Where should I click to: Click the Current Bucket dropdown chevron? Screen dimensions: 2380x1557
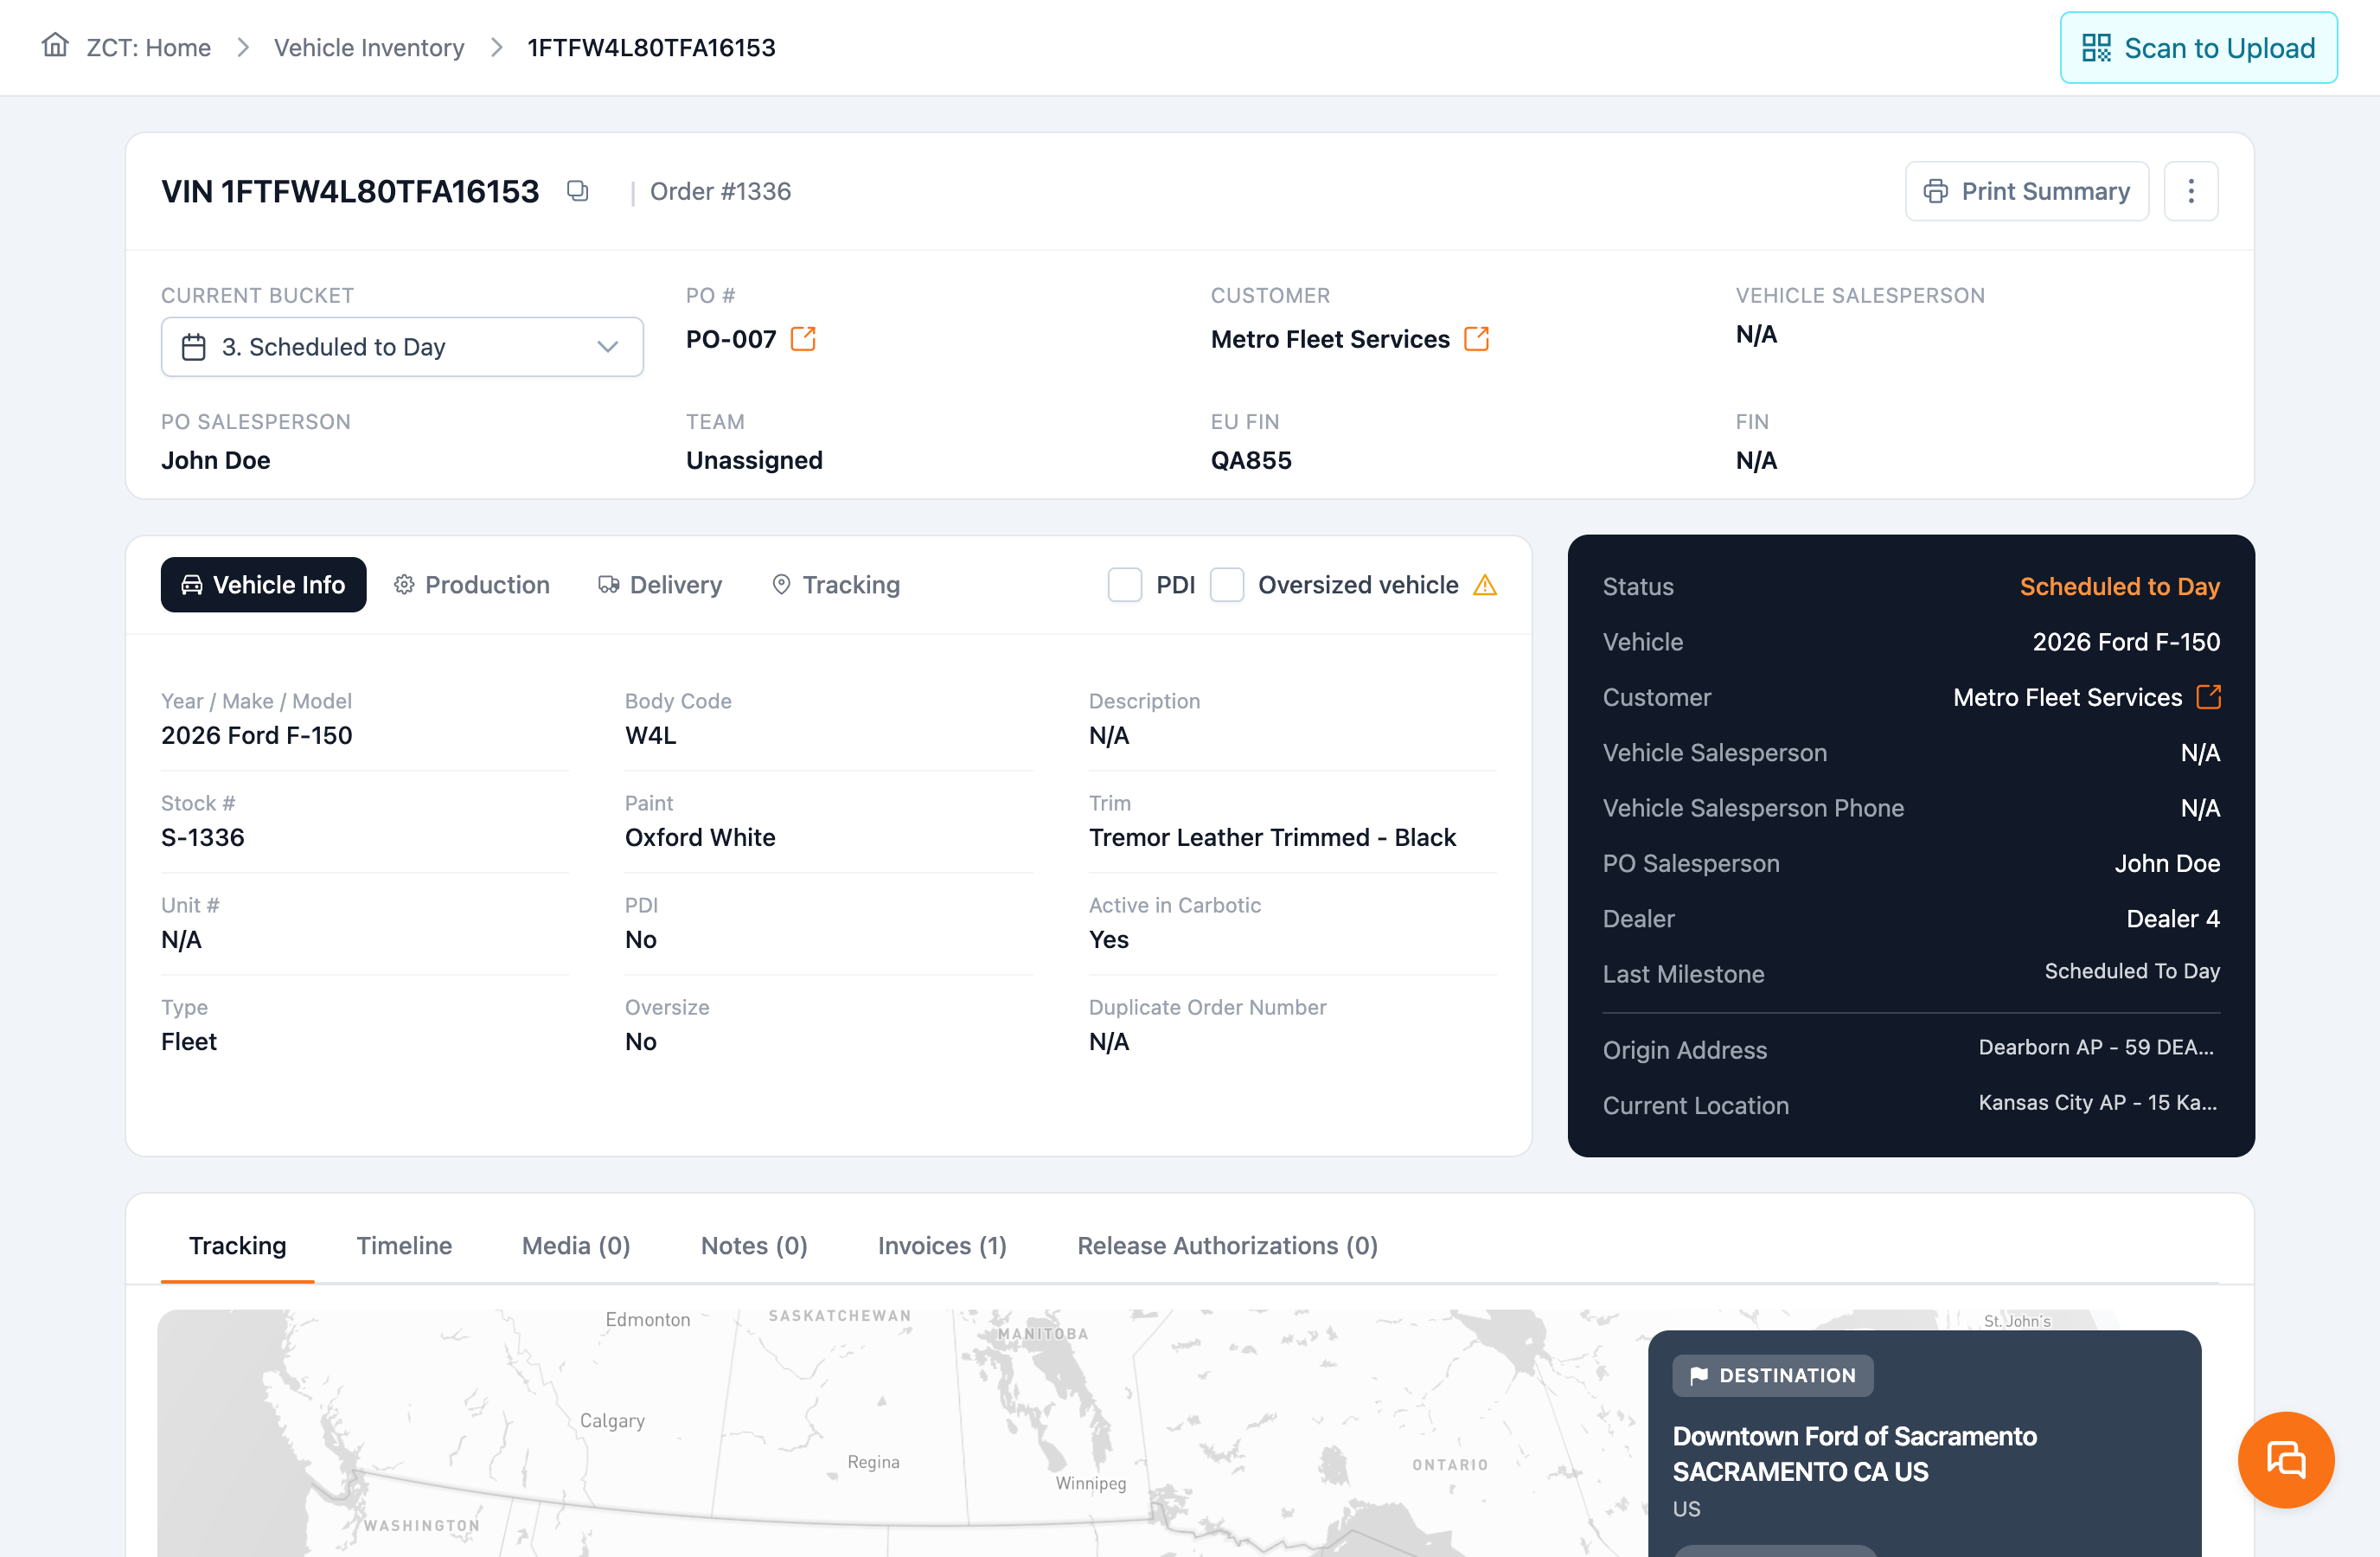[x=608, y=347]
